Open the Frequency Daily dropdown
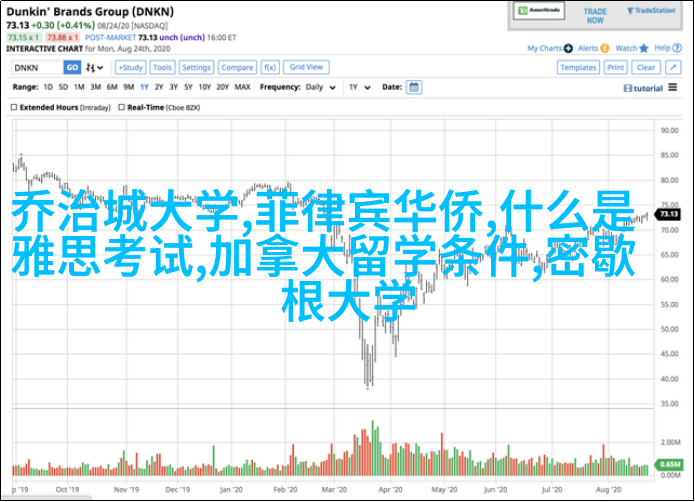This screenshot has width=695, height=502. coord(320,87)
